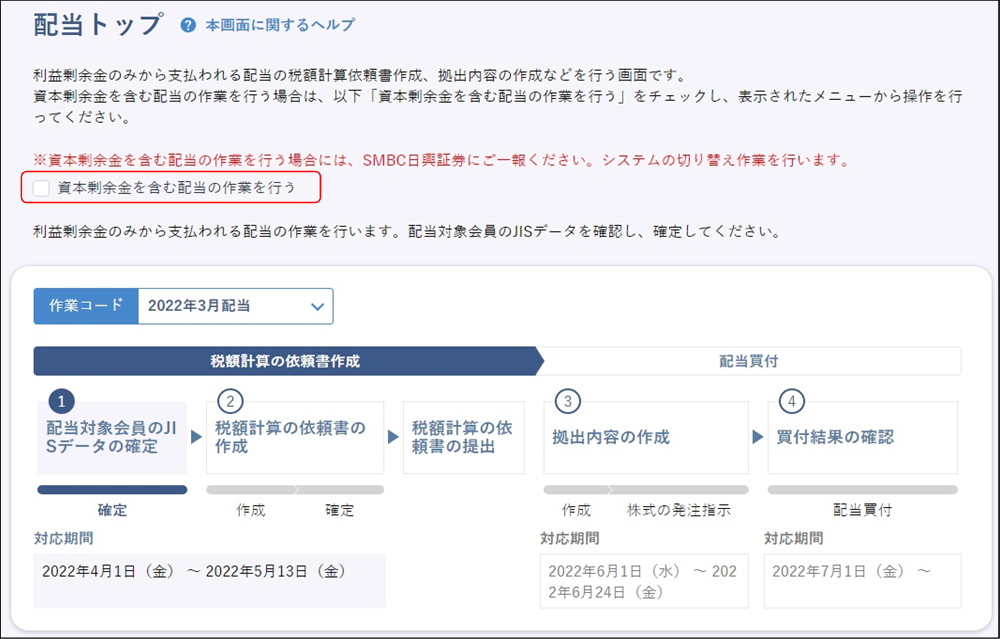Enable 資本剰余金を含む配当の作業を行う checkbox
Screen dimensions: 1000x639
click(x=41, y=187)
